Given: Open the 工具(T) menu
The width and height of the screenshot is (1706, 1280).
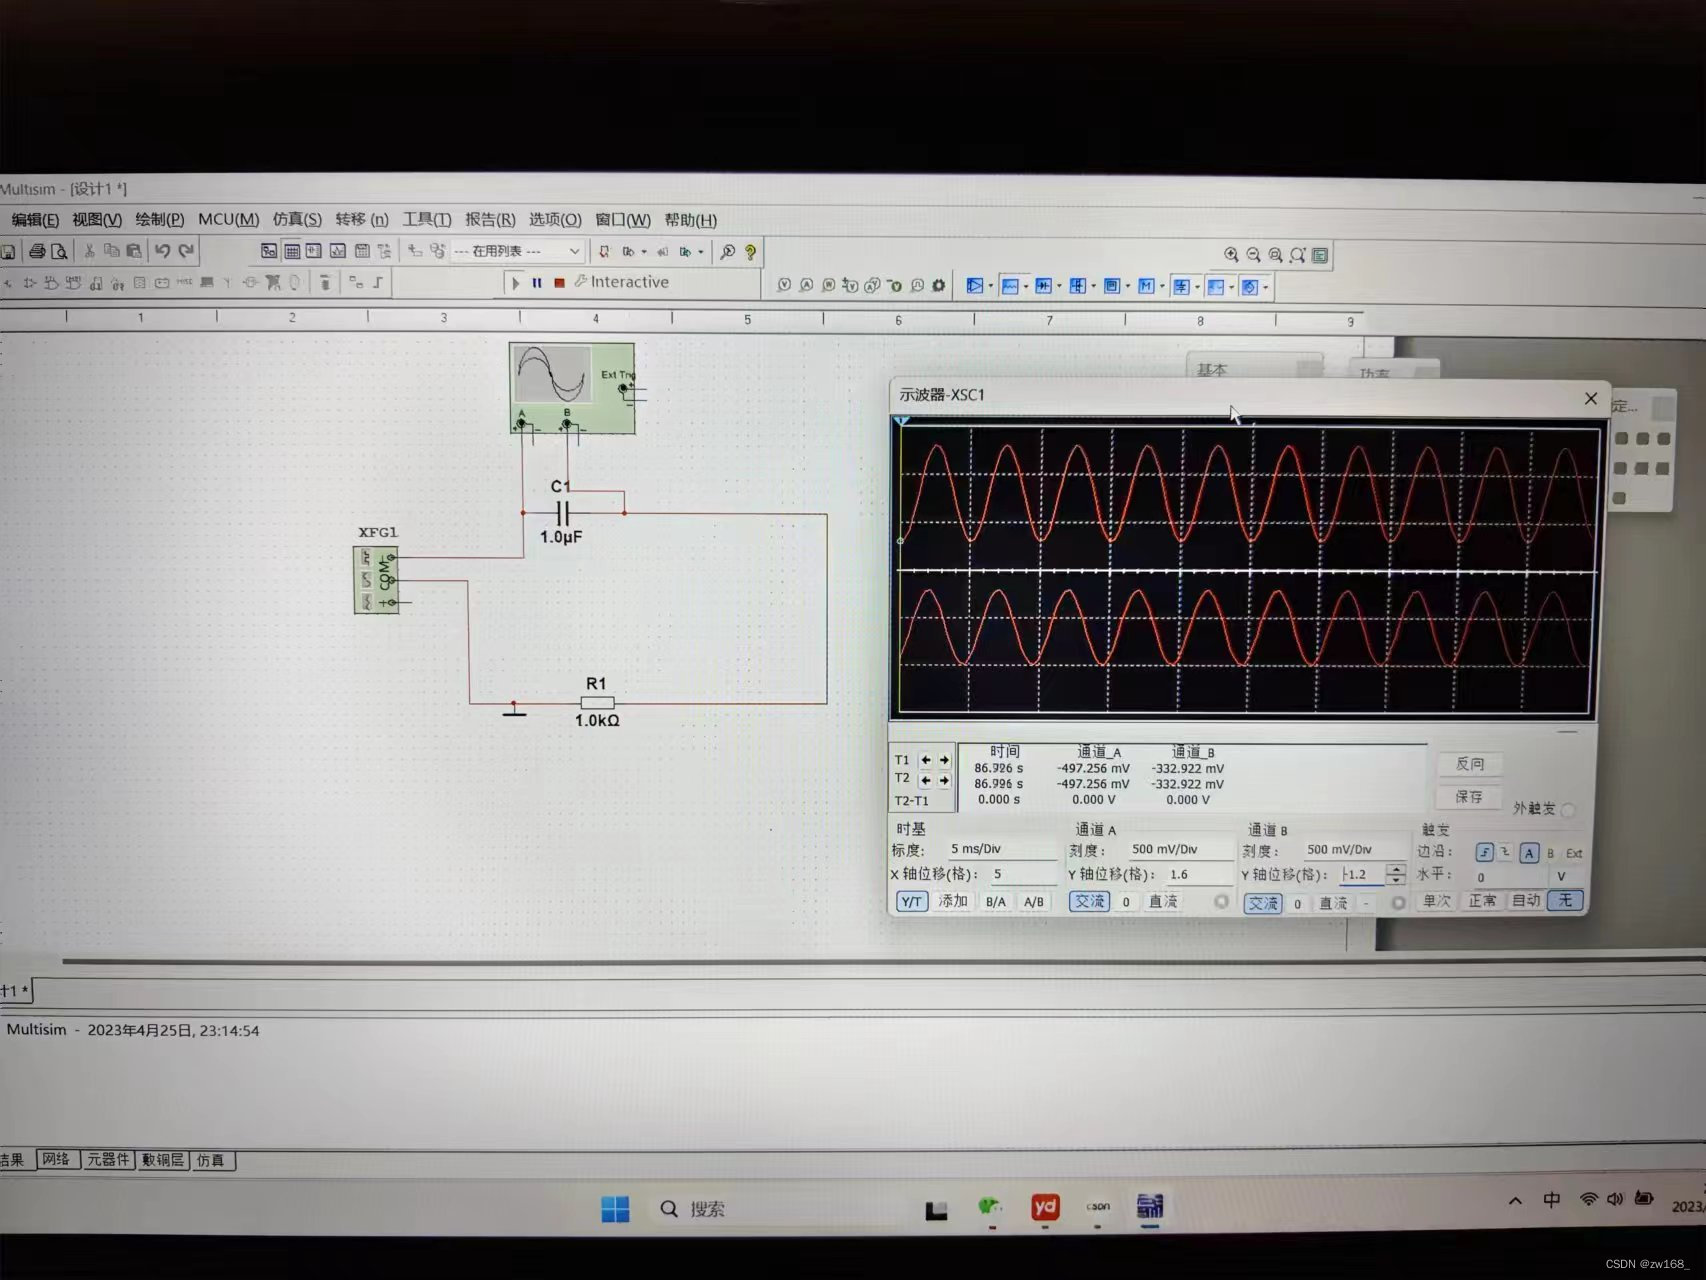Looking at the screenshot, I should coord(427,219).
